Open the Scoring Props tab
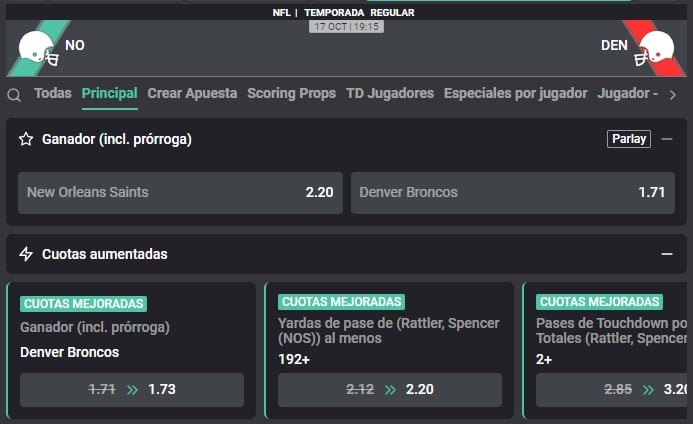 click(292, 93)
